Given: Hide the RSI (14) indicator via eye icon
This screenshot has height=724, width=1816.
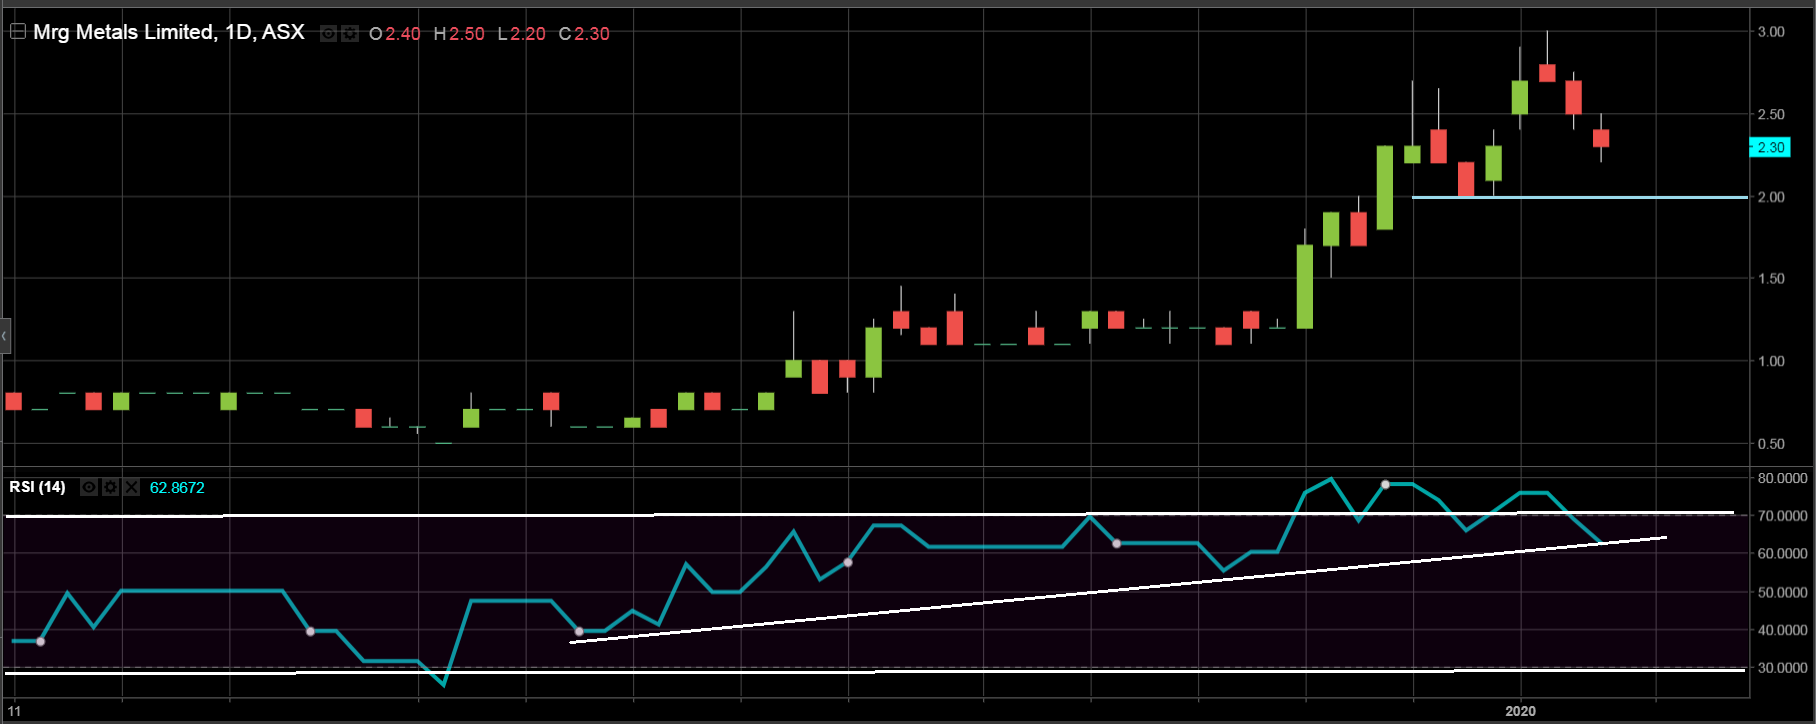Looking at the screenshot, I should coord(89,487).
